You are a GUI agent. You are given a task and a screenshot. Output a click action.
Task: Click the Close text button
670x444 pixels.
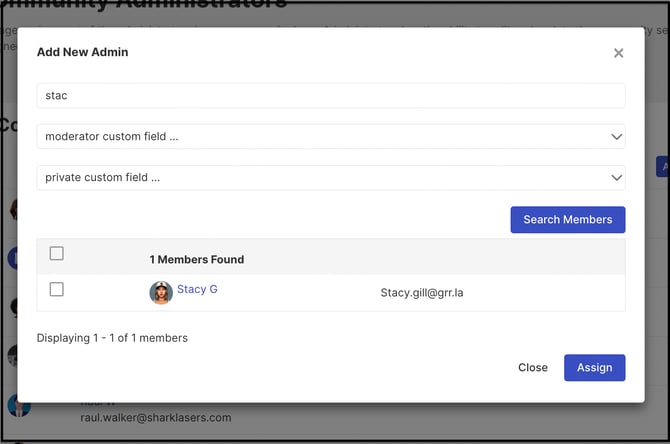pos(532,367)
